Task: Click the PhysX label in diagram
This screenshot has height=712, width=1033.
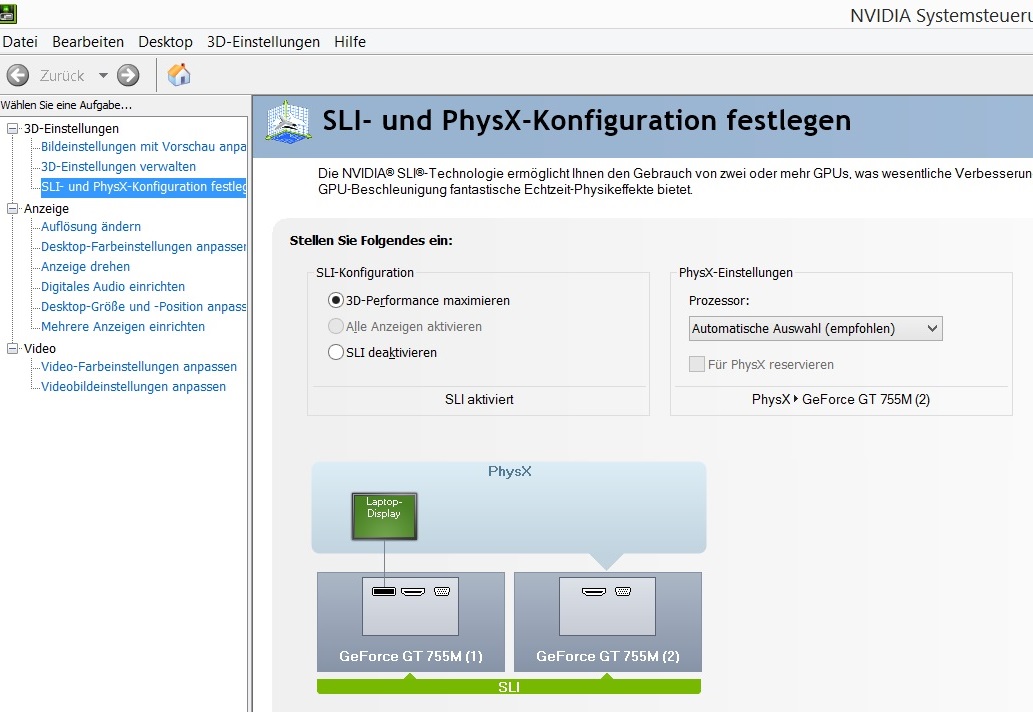Action: pos(509,471)
